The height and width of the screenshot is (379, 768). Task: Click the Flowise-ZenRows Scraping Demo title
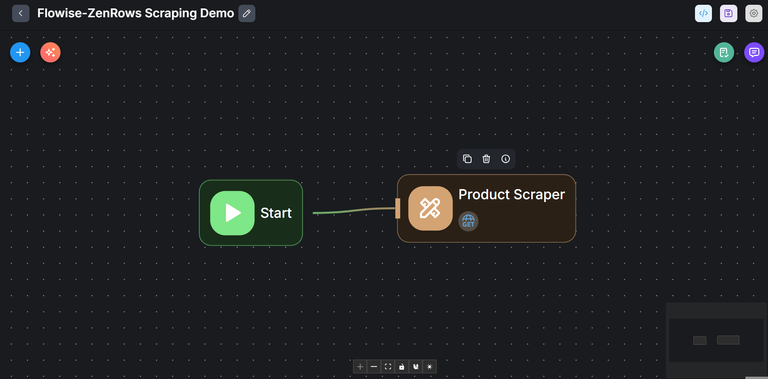[136, 13]
